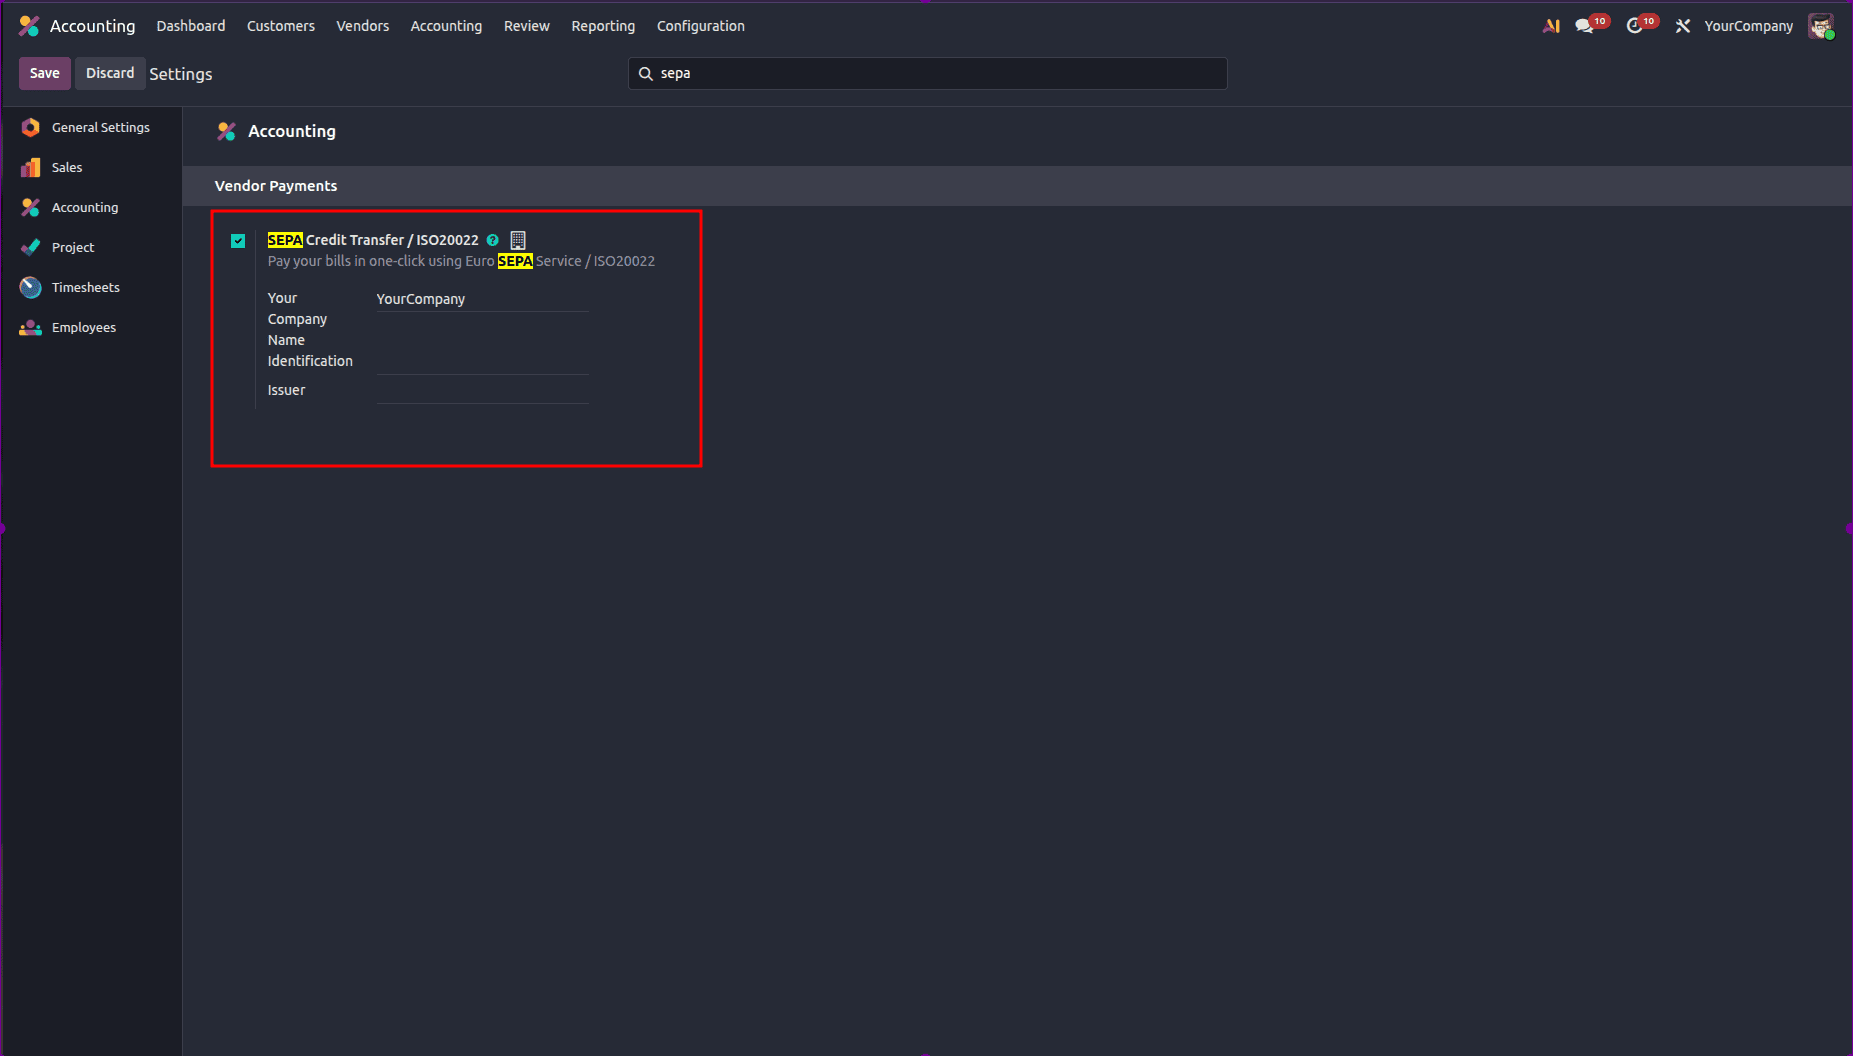1853x1056 pixels.
Task: Open the Dashboard menu
Action: point(191,26)
